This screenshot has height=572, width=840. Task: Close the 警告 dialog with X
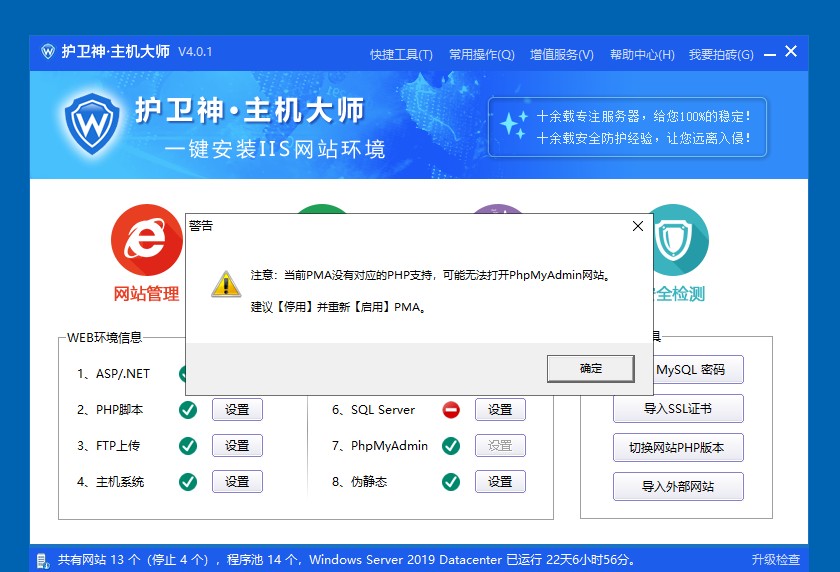coord(638,226)
